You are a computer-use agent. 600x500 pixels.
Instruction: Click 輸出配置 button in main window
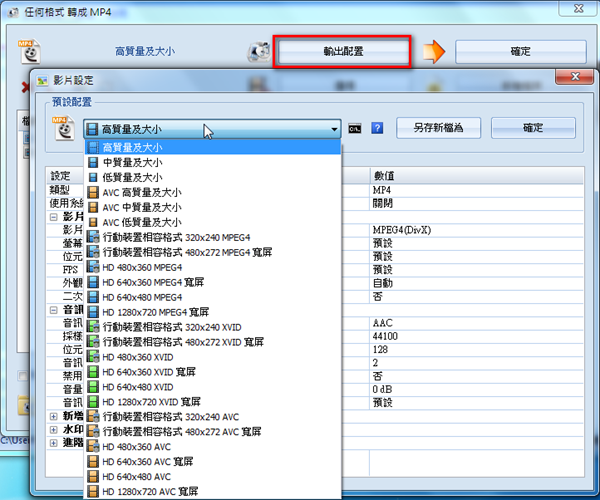point(343,52)
